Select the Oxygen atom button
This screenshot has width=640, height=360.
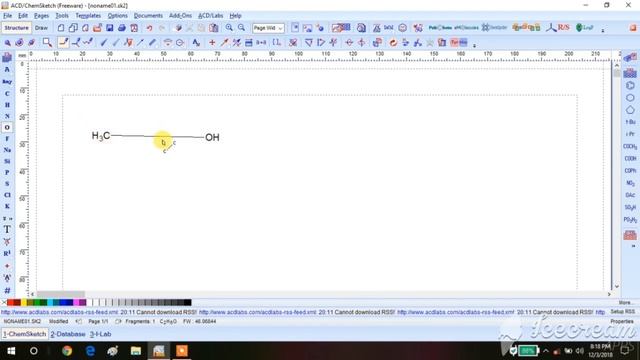(7, 127)
